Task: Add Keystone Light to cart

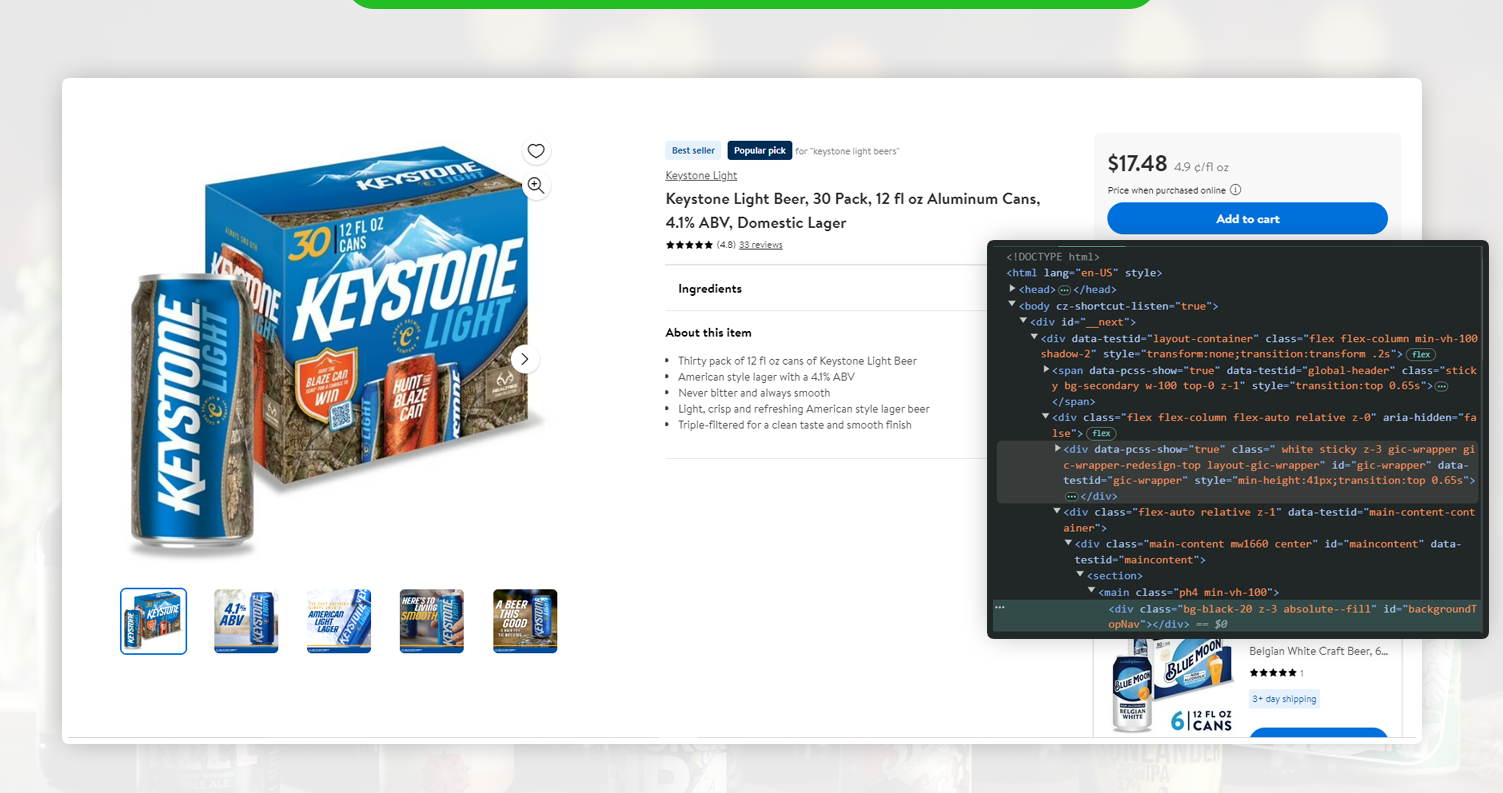Action: 1247,219
